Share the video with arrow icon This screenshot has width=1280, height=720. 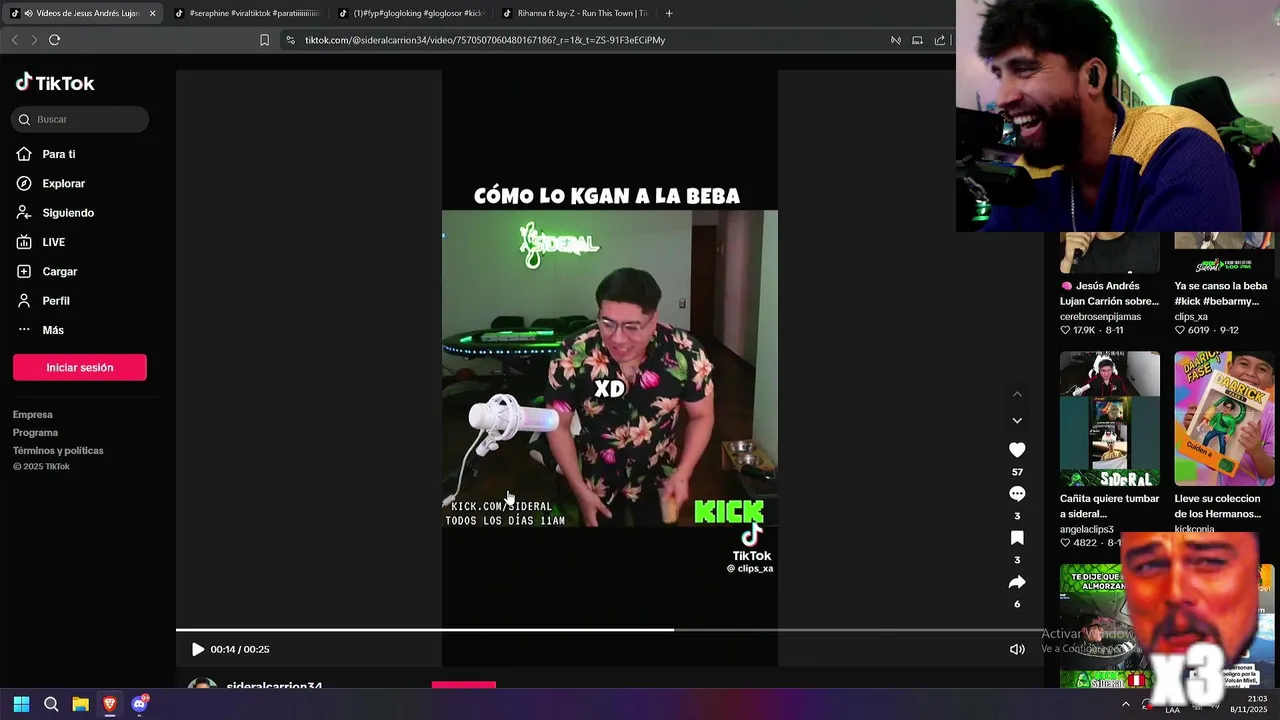click(x=1017, y=582)
